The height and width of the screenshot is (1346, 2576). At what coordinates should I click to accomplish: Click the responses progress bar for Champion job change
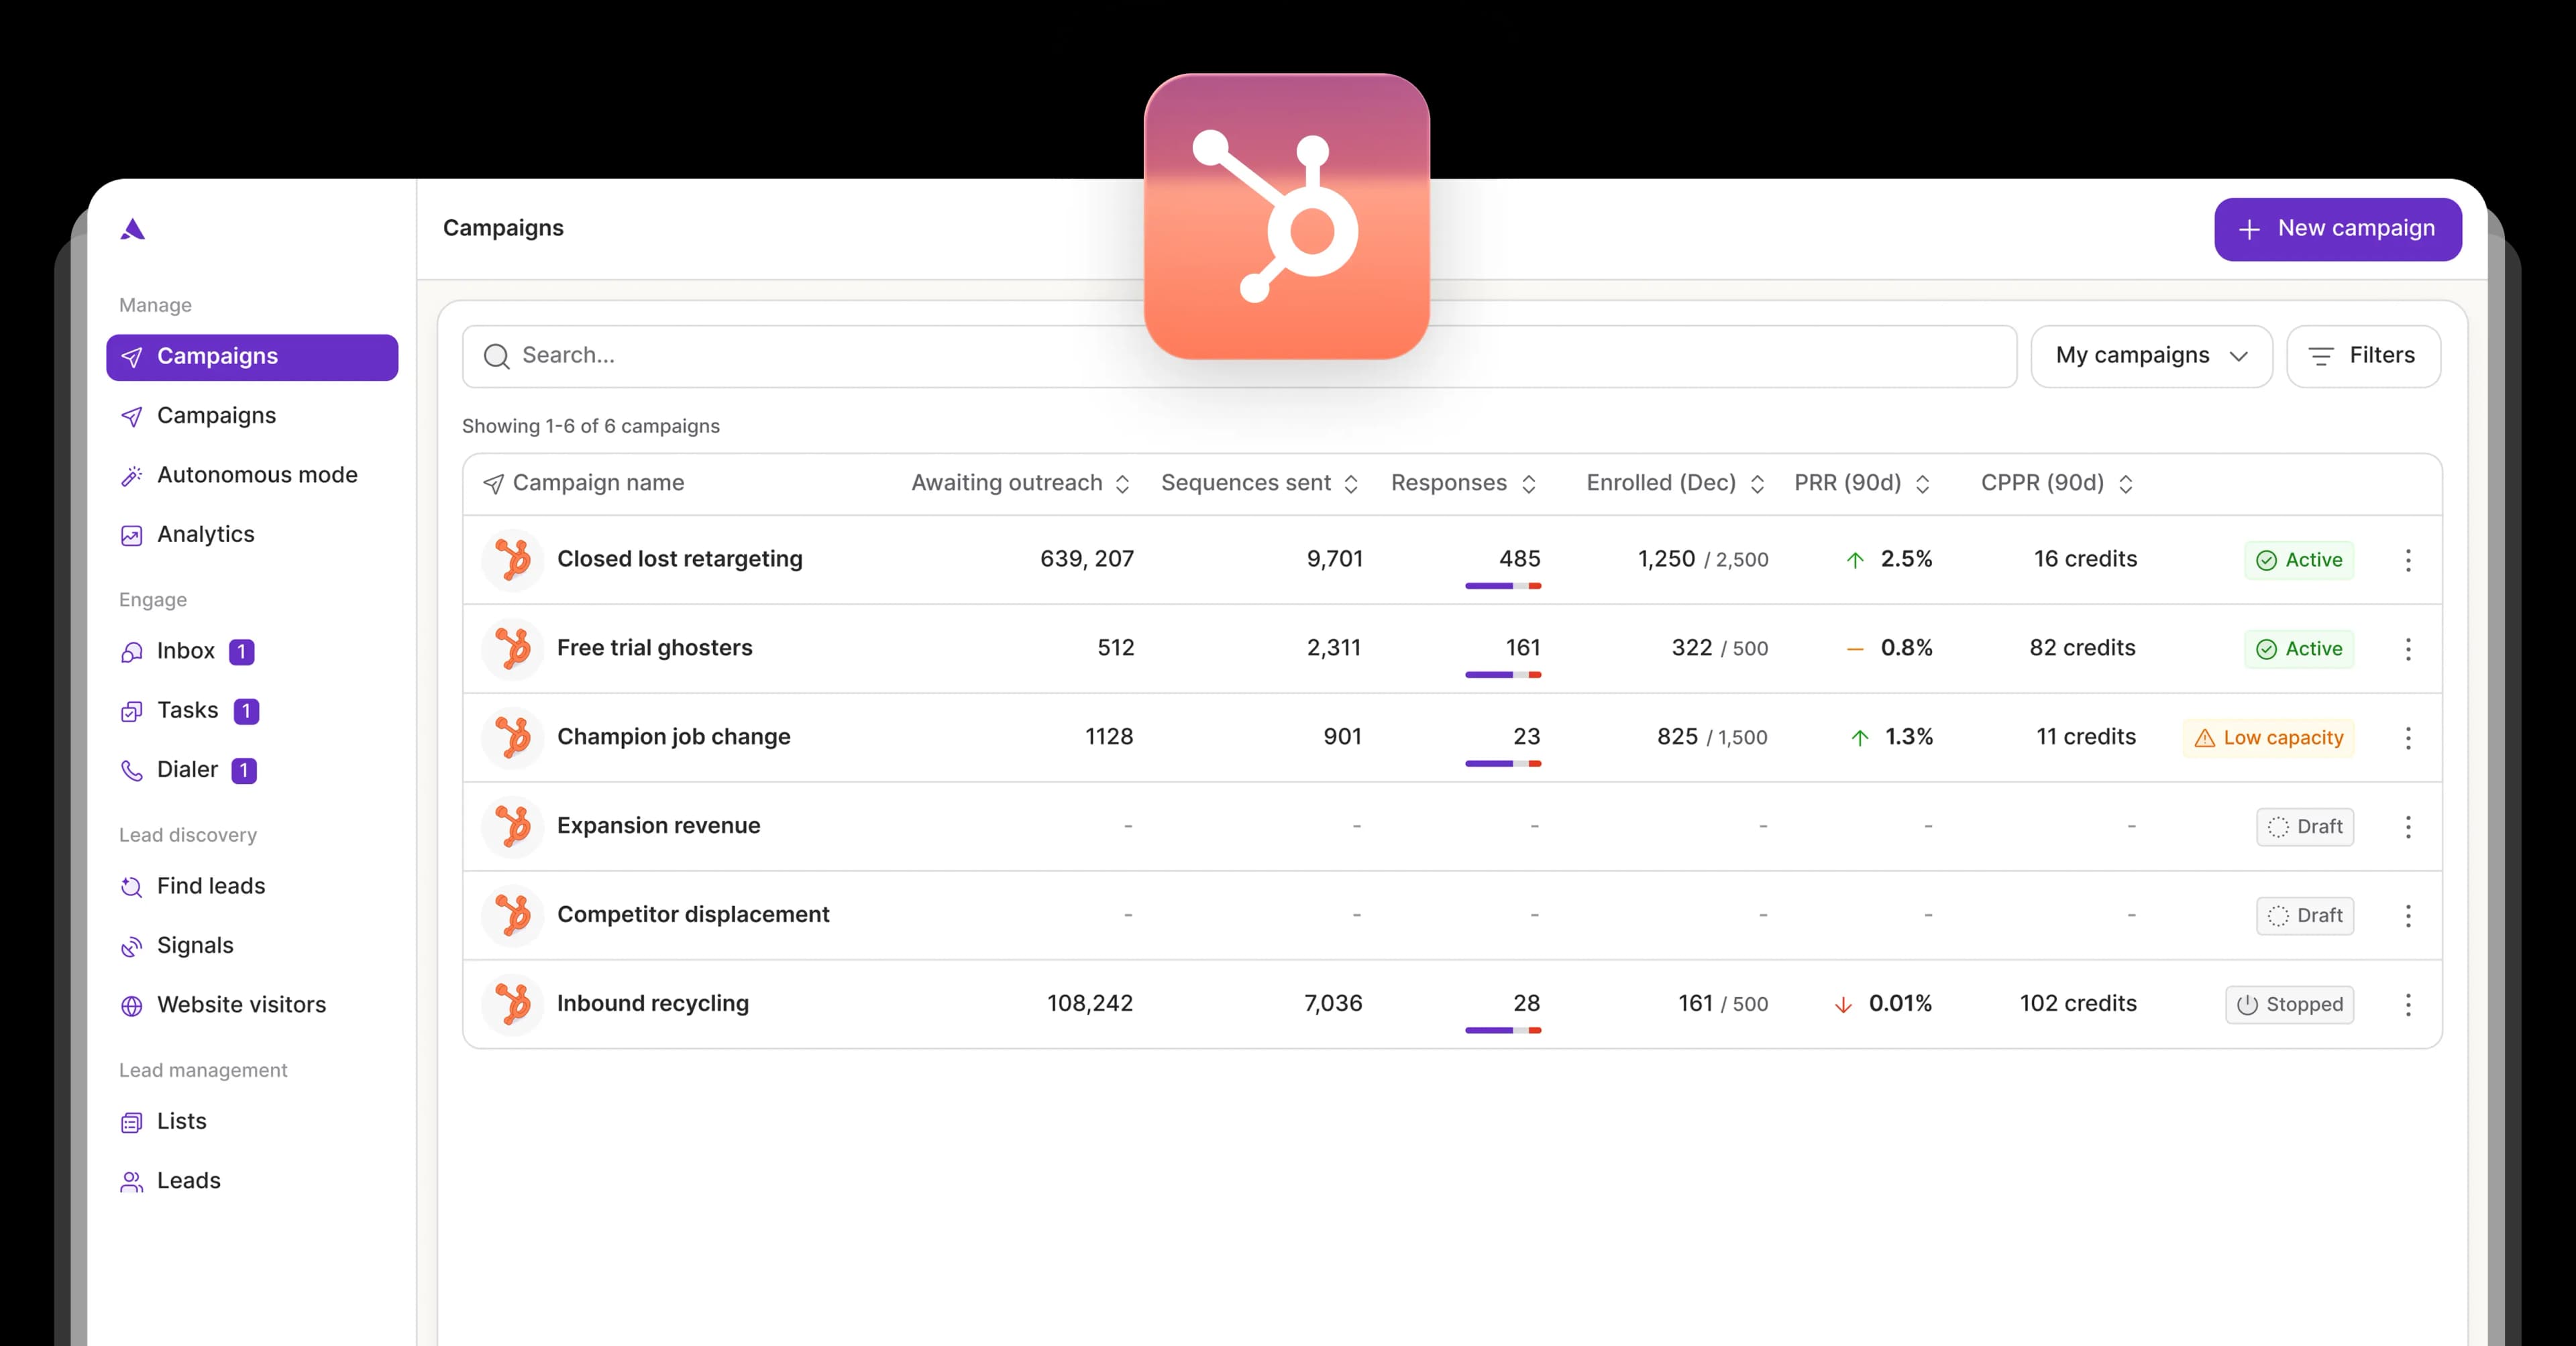tap(1501, 764)
